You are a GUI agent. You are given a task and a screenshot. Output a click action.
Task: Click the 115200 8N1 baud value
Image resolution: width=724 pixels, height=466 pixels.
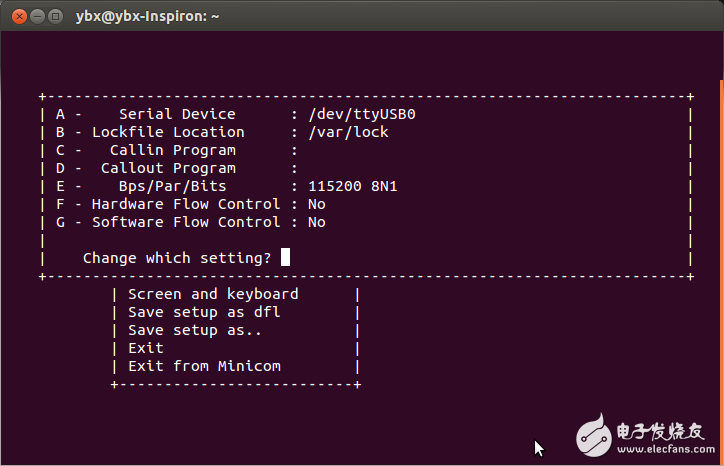(353, 186)
